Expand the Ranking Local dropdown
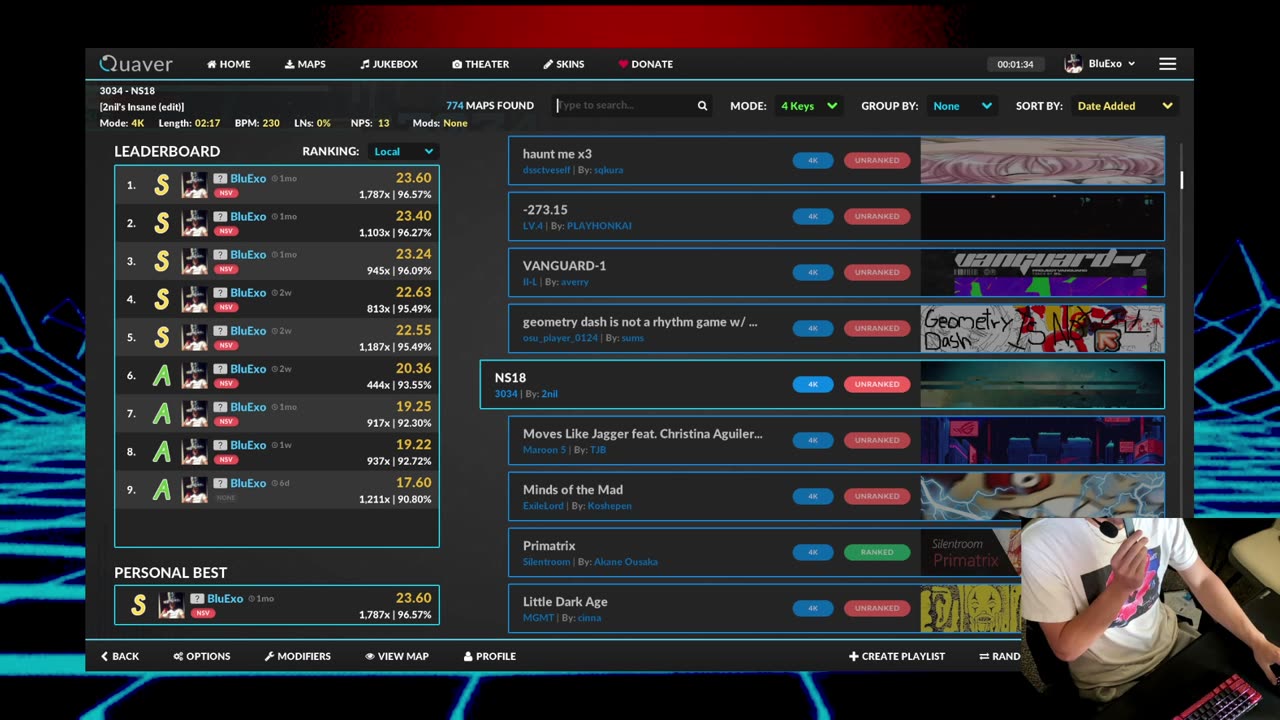 pyautogui.click(x=403, y=151)
